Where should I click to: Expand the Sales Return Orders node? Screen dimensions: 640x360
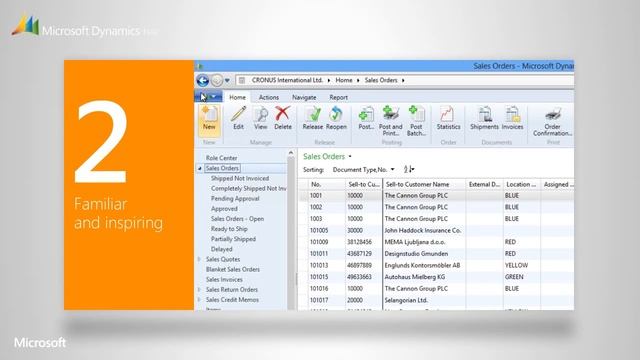point(200,289)
